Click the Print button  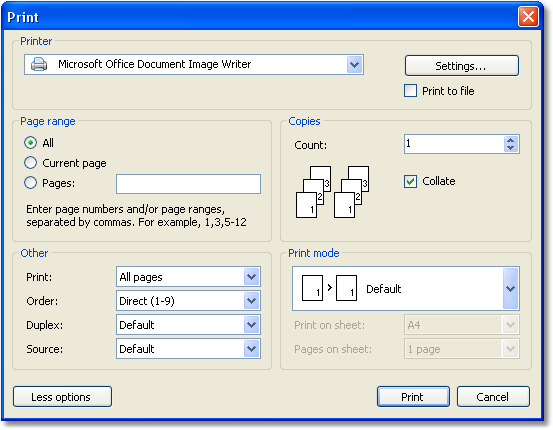(413, 397)
